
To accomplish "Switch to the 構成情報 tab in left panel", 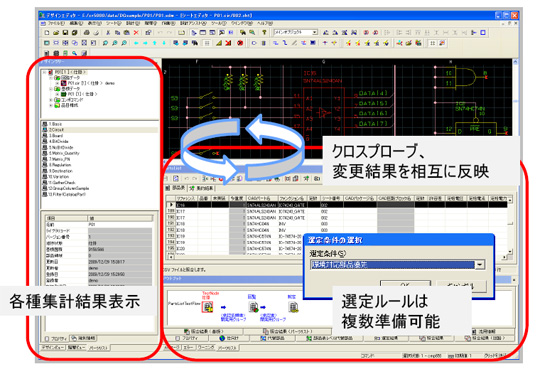I will (83, 338).
